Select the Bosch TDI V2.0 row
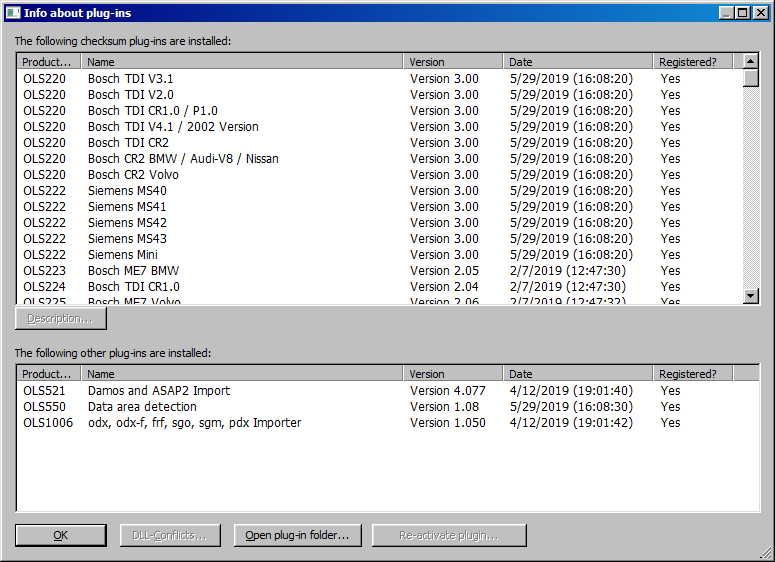Viewport: 775px width, 562px height. 380,94
